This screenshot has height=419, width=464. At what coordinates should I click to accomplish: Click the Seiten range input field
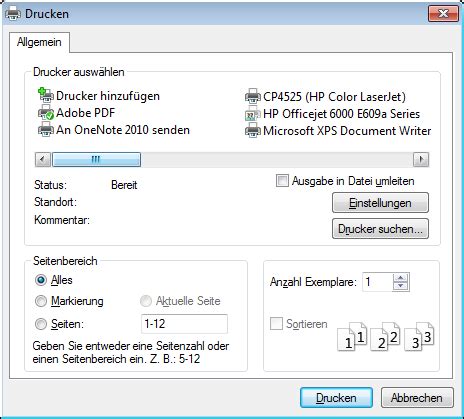pos(184,324)
